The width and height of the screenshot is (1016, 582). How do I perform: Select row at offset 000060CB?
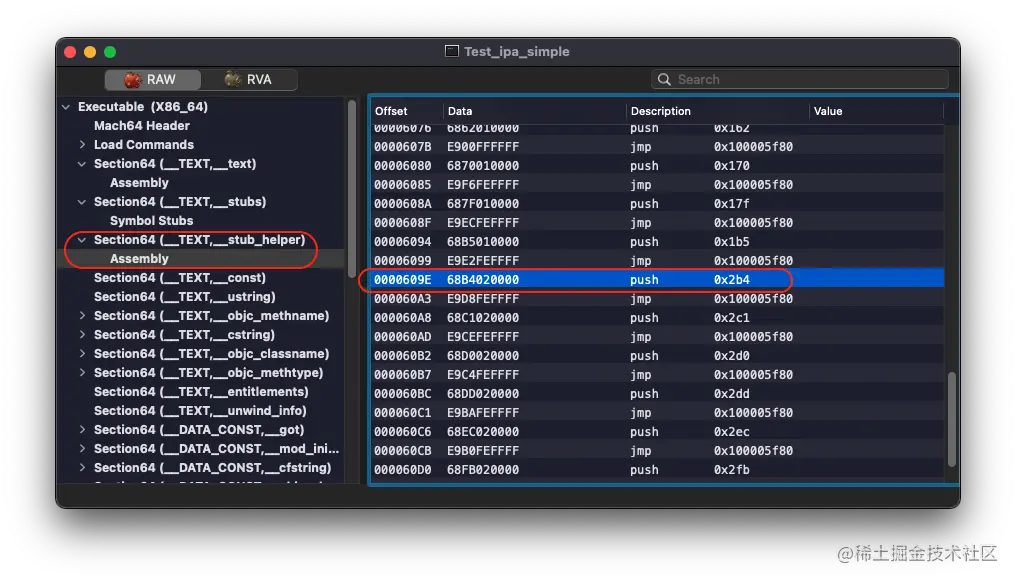coord(657,450)
